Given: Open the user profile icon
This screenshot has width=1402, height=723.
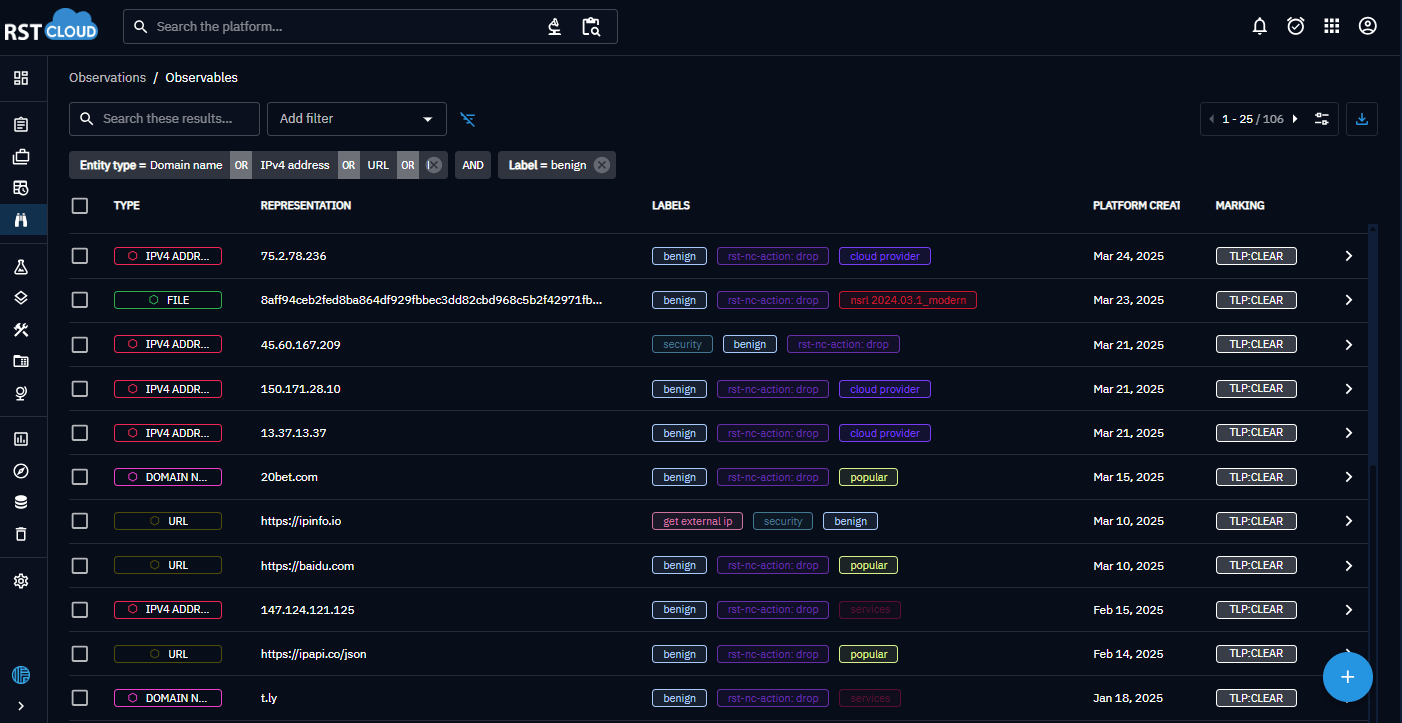Looking at the screenshot, I should tap(1368, 27).
